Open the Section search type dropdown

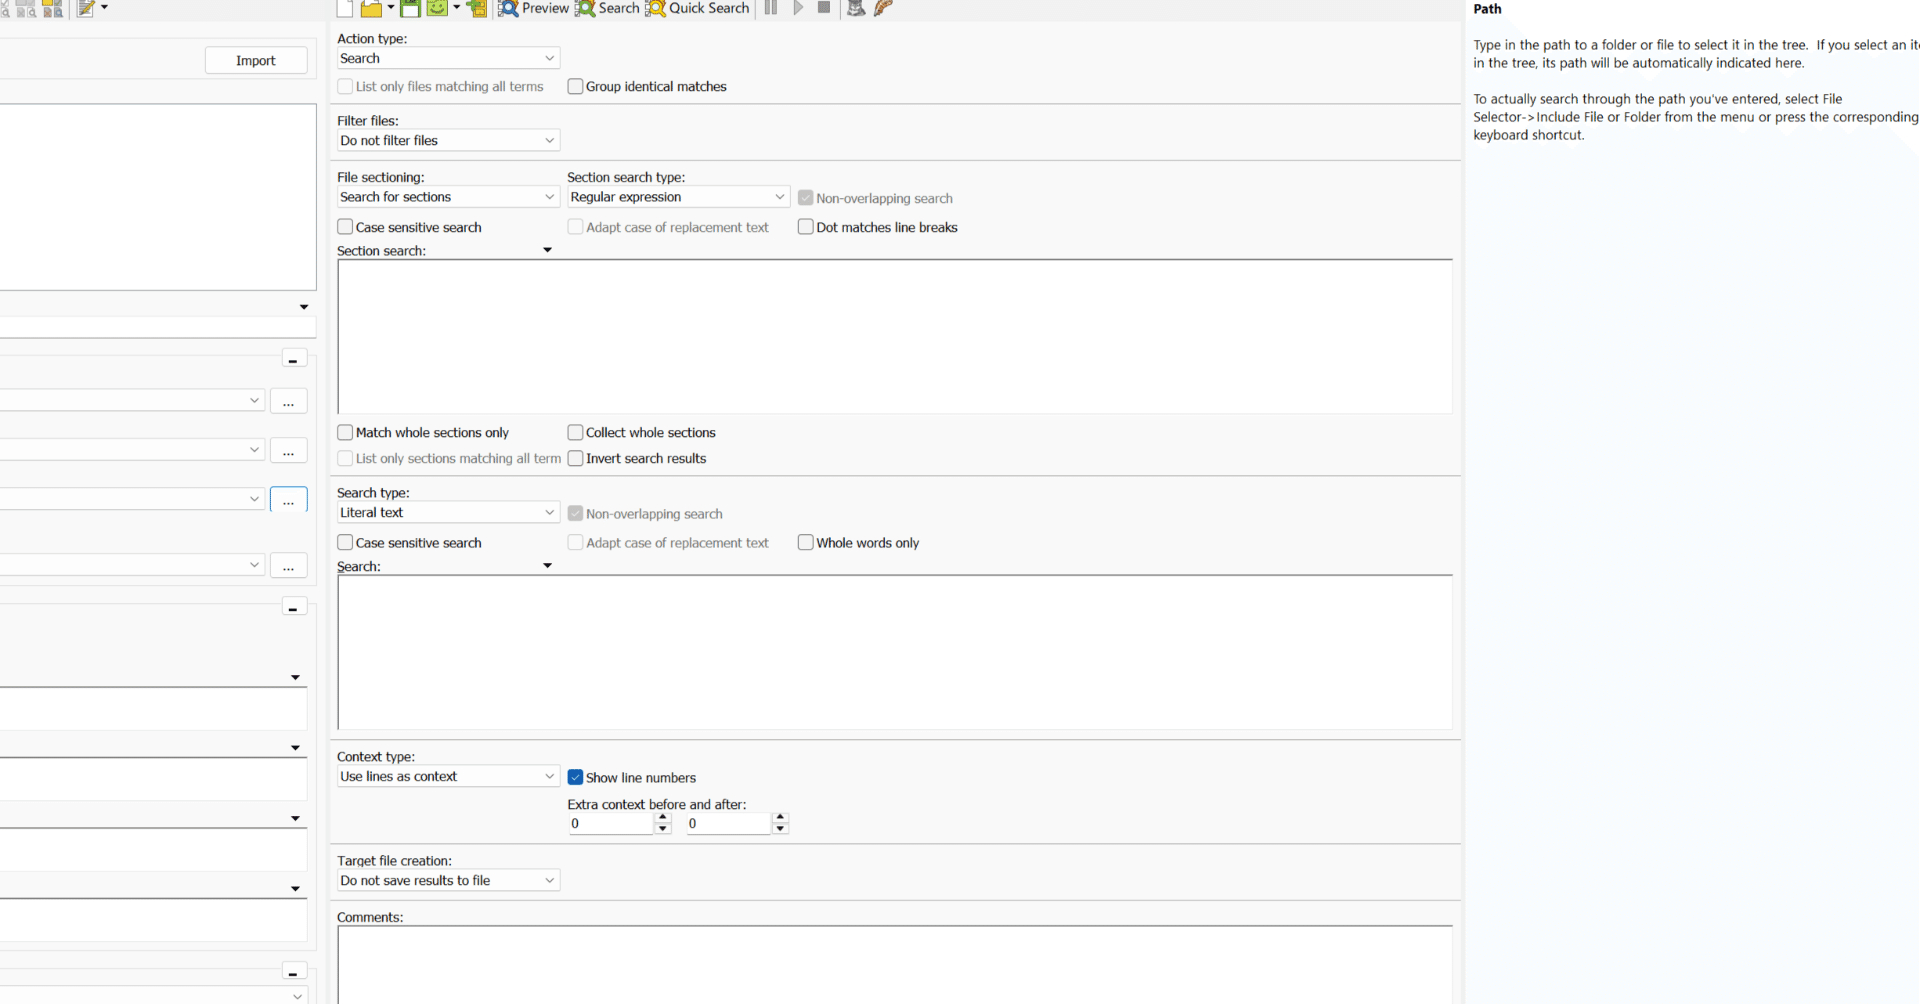tap(678, 197)
